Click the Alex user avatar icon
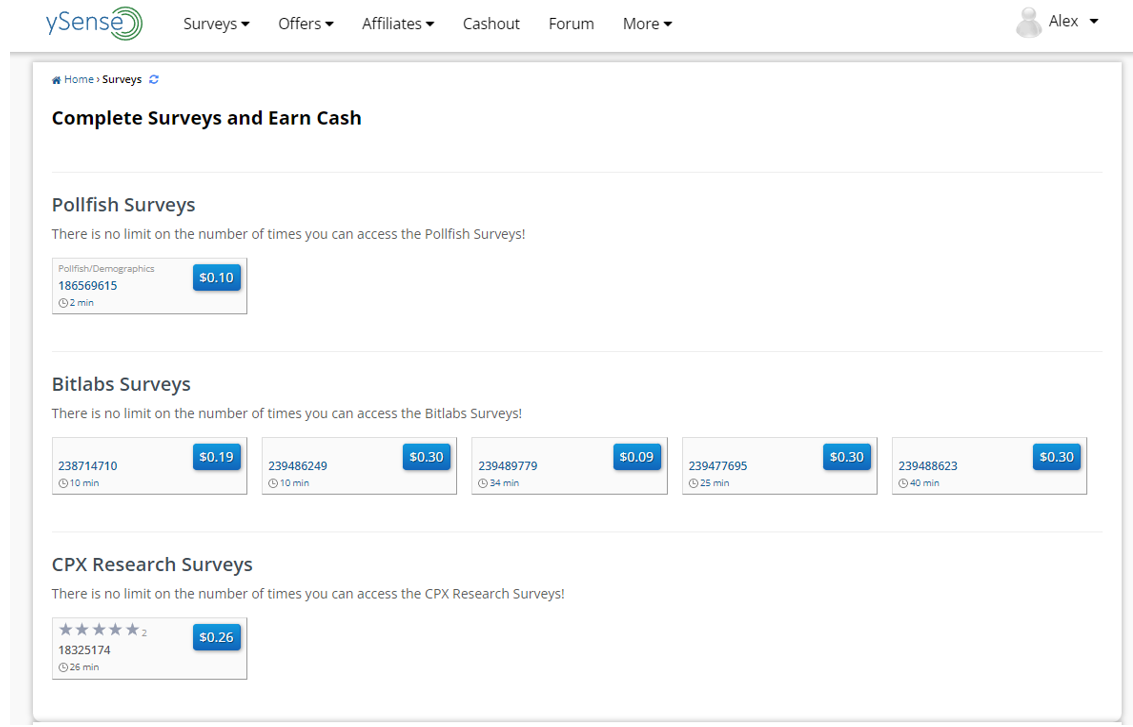 [x=1028, y=22]
